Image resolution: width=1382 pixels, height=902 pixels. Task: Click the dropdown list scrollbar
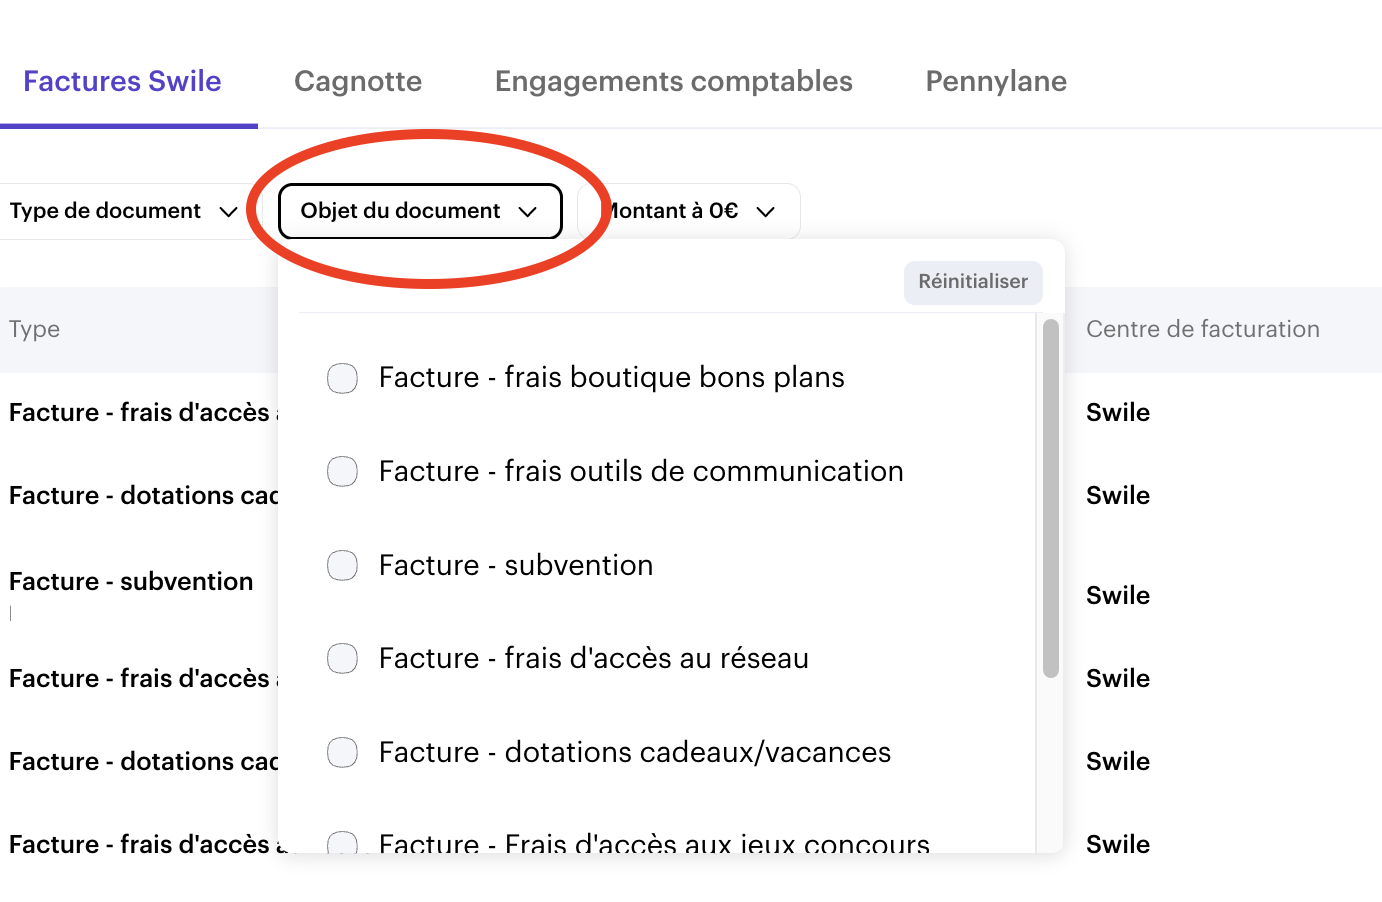coord(1050,498)
